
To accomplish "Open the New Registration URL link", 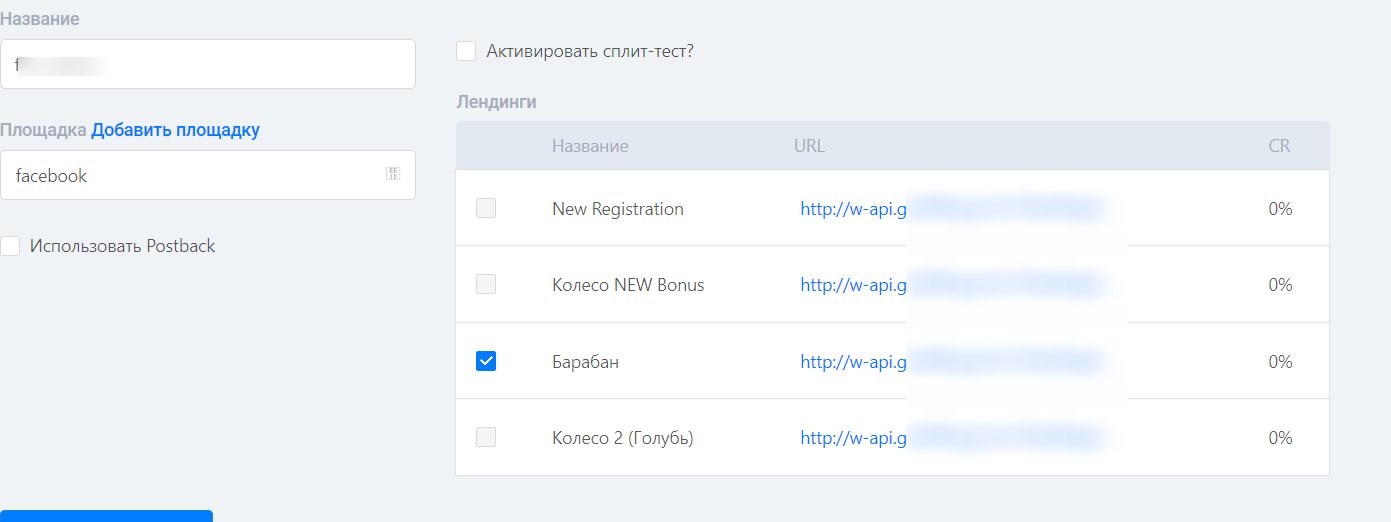I will tap(951, 209).
